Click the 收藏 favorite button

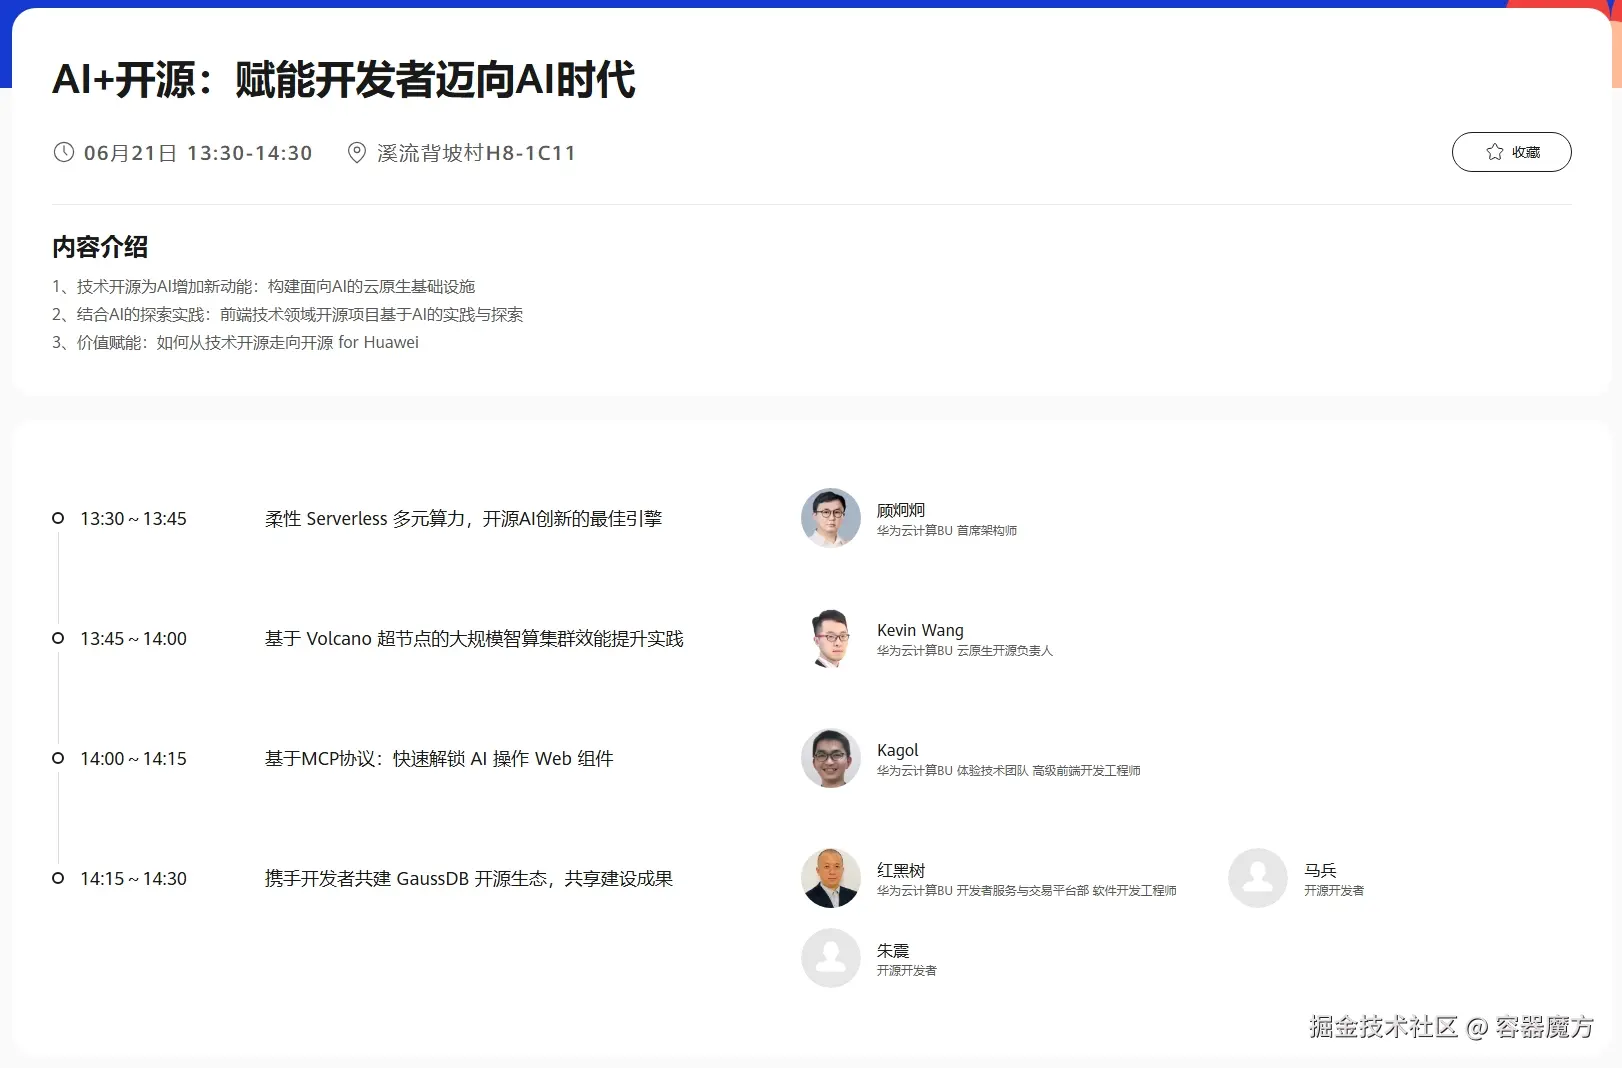[x=1511, y=152]
